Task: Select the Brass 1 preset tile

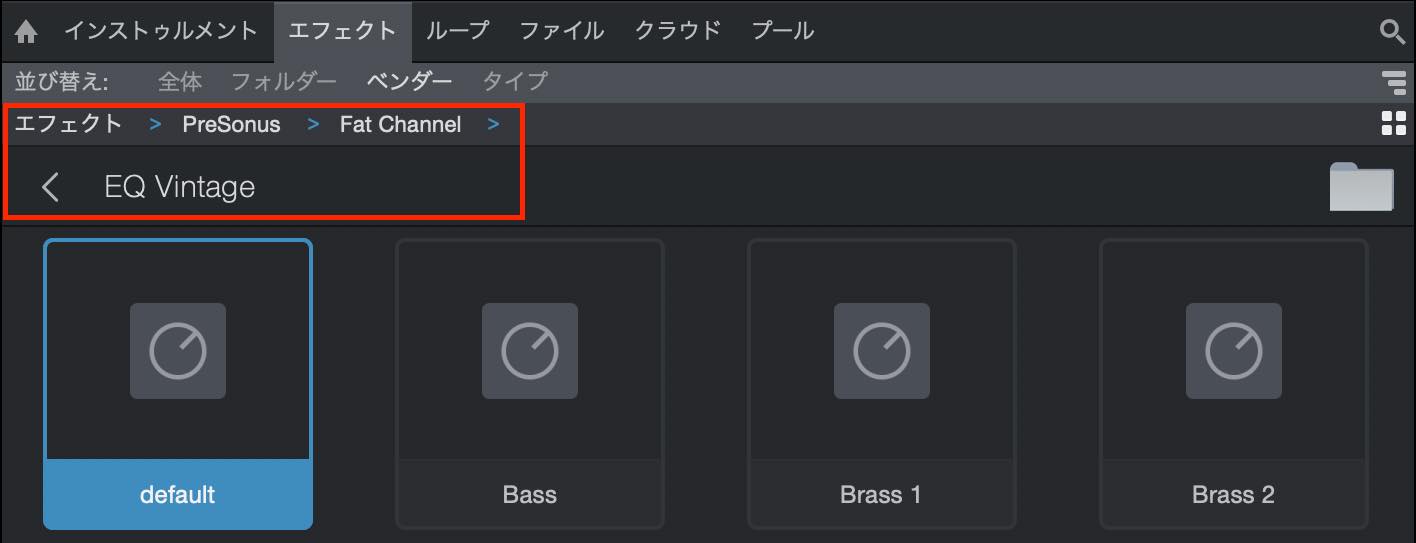Action: pos(882,384)
